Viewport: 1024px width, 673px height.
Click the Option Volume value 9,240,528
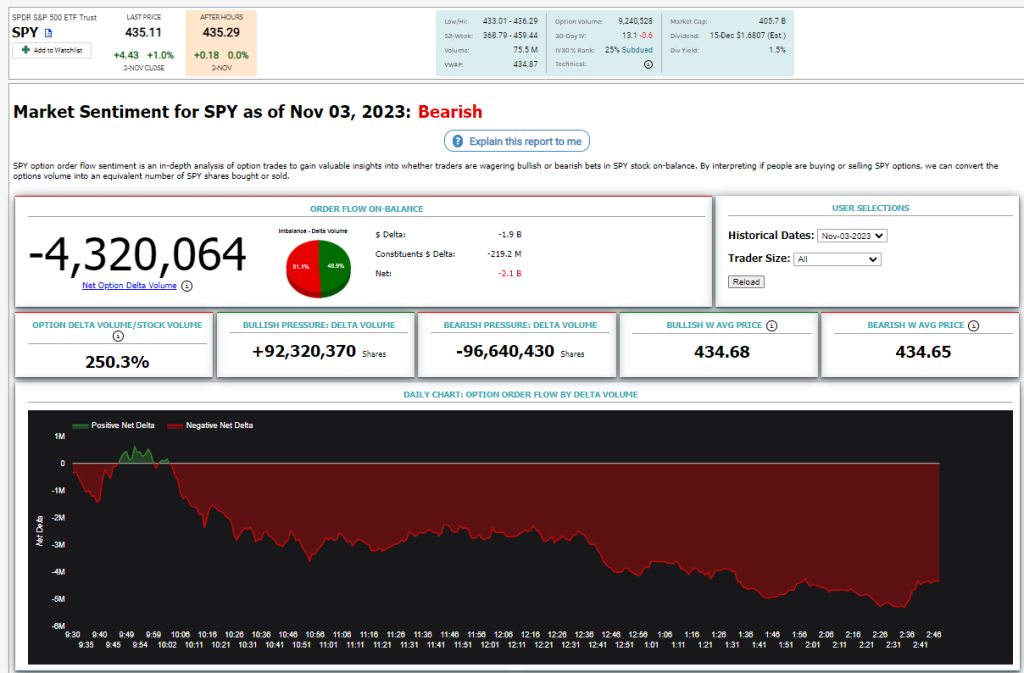(635, 21)
